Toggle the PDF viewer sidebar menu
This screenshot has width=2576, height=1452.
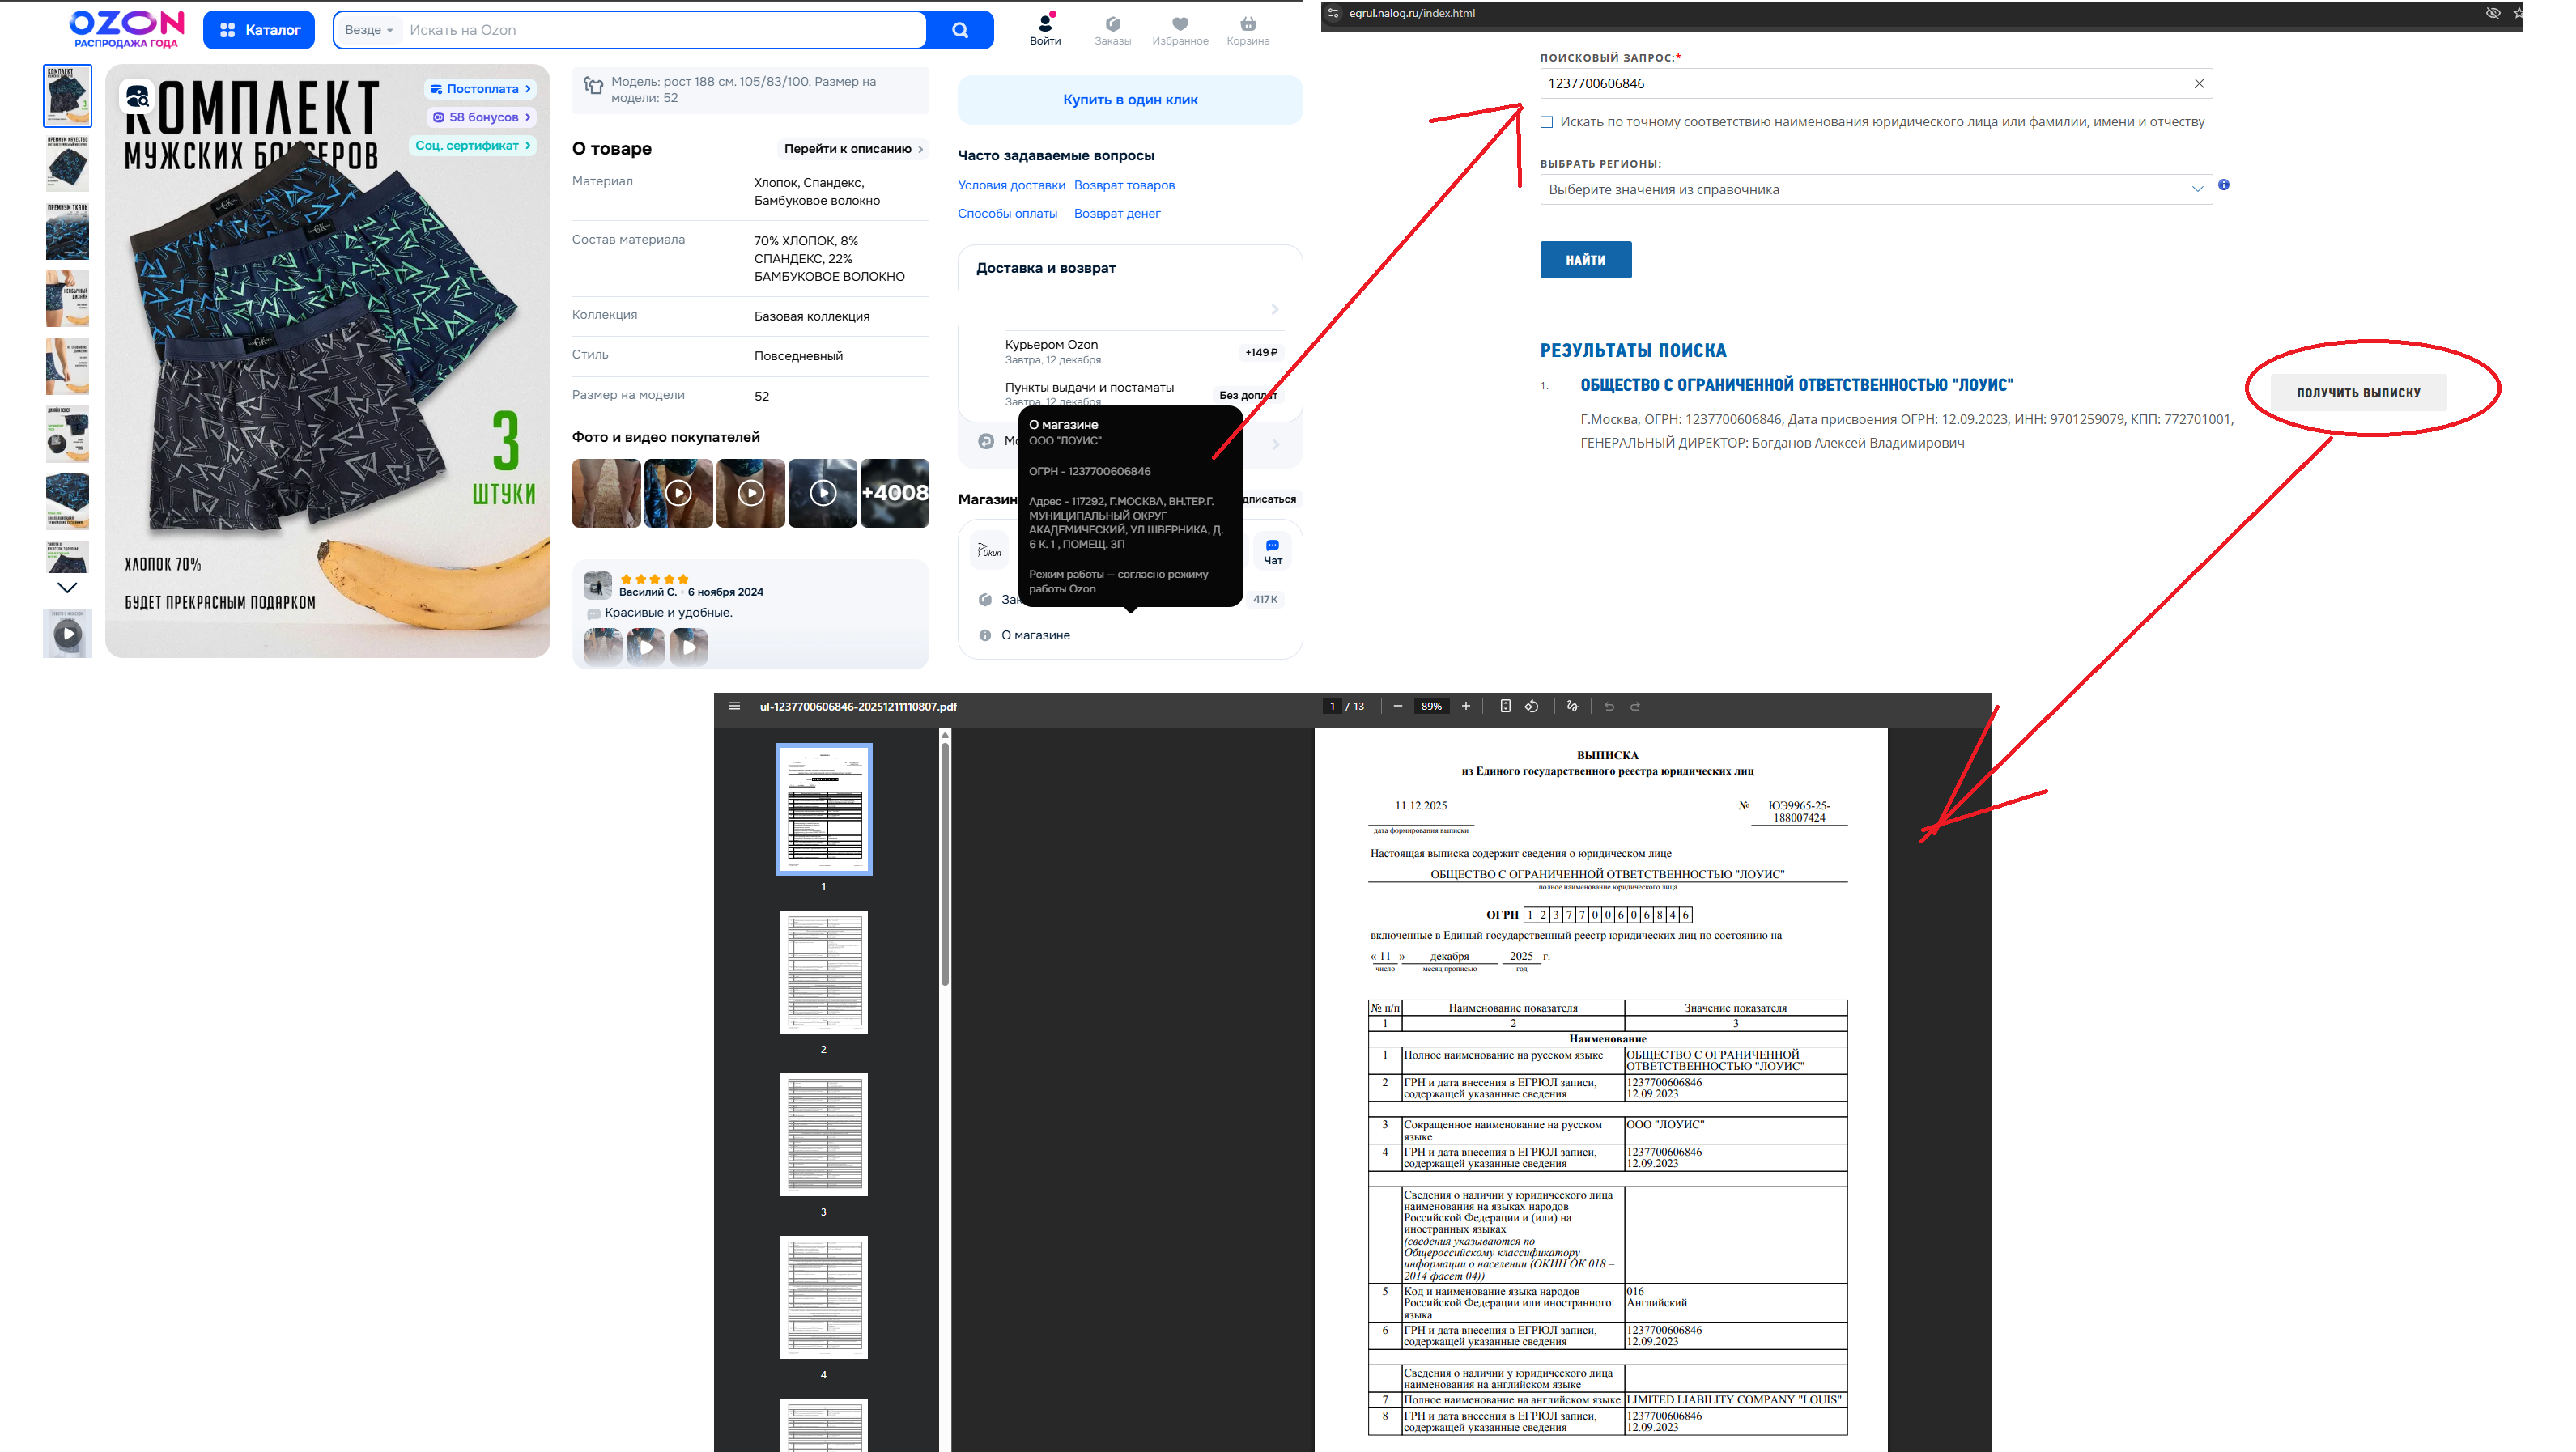pyautogui.click(x=734, y=706)
